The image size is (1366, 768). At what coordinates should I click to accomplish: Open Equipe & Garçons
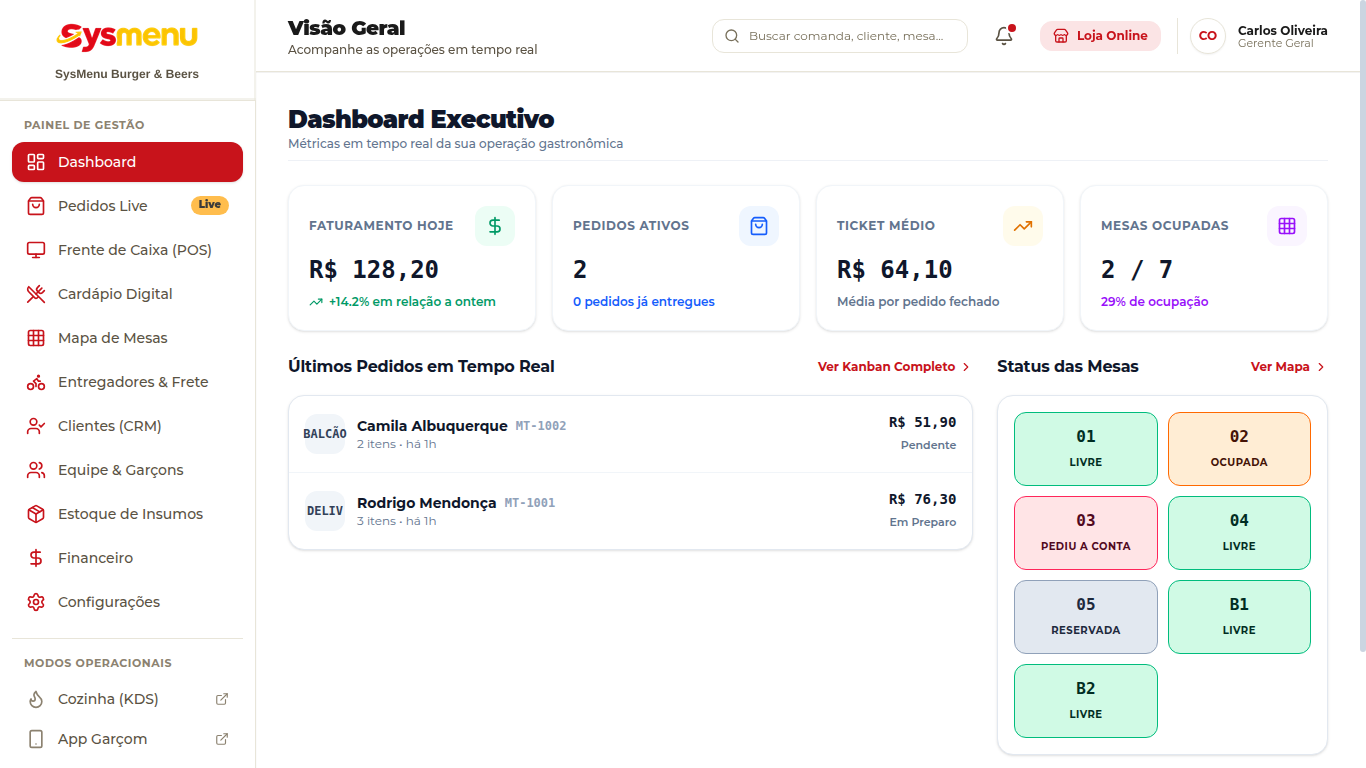pos(127,470)
